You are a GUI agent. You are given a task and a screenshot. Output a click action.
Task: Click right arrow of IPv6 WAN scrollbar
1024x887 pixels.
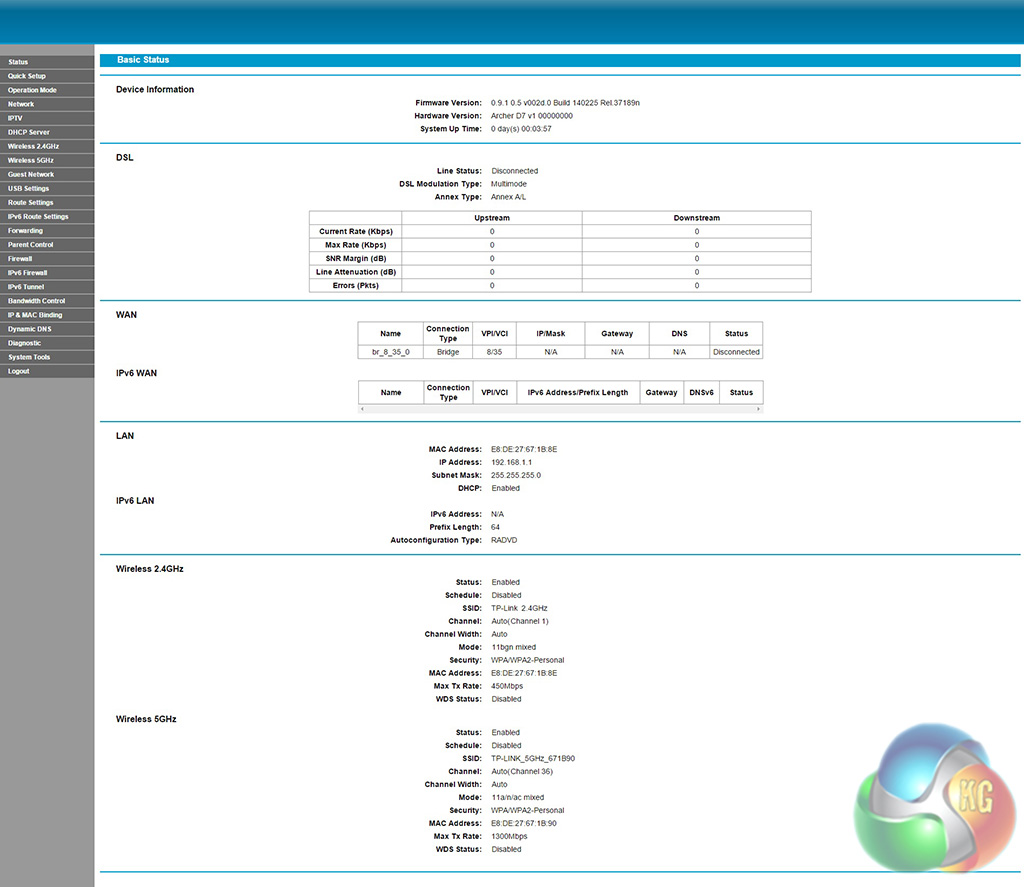(759, 409)
